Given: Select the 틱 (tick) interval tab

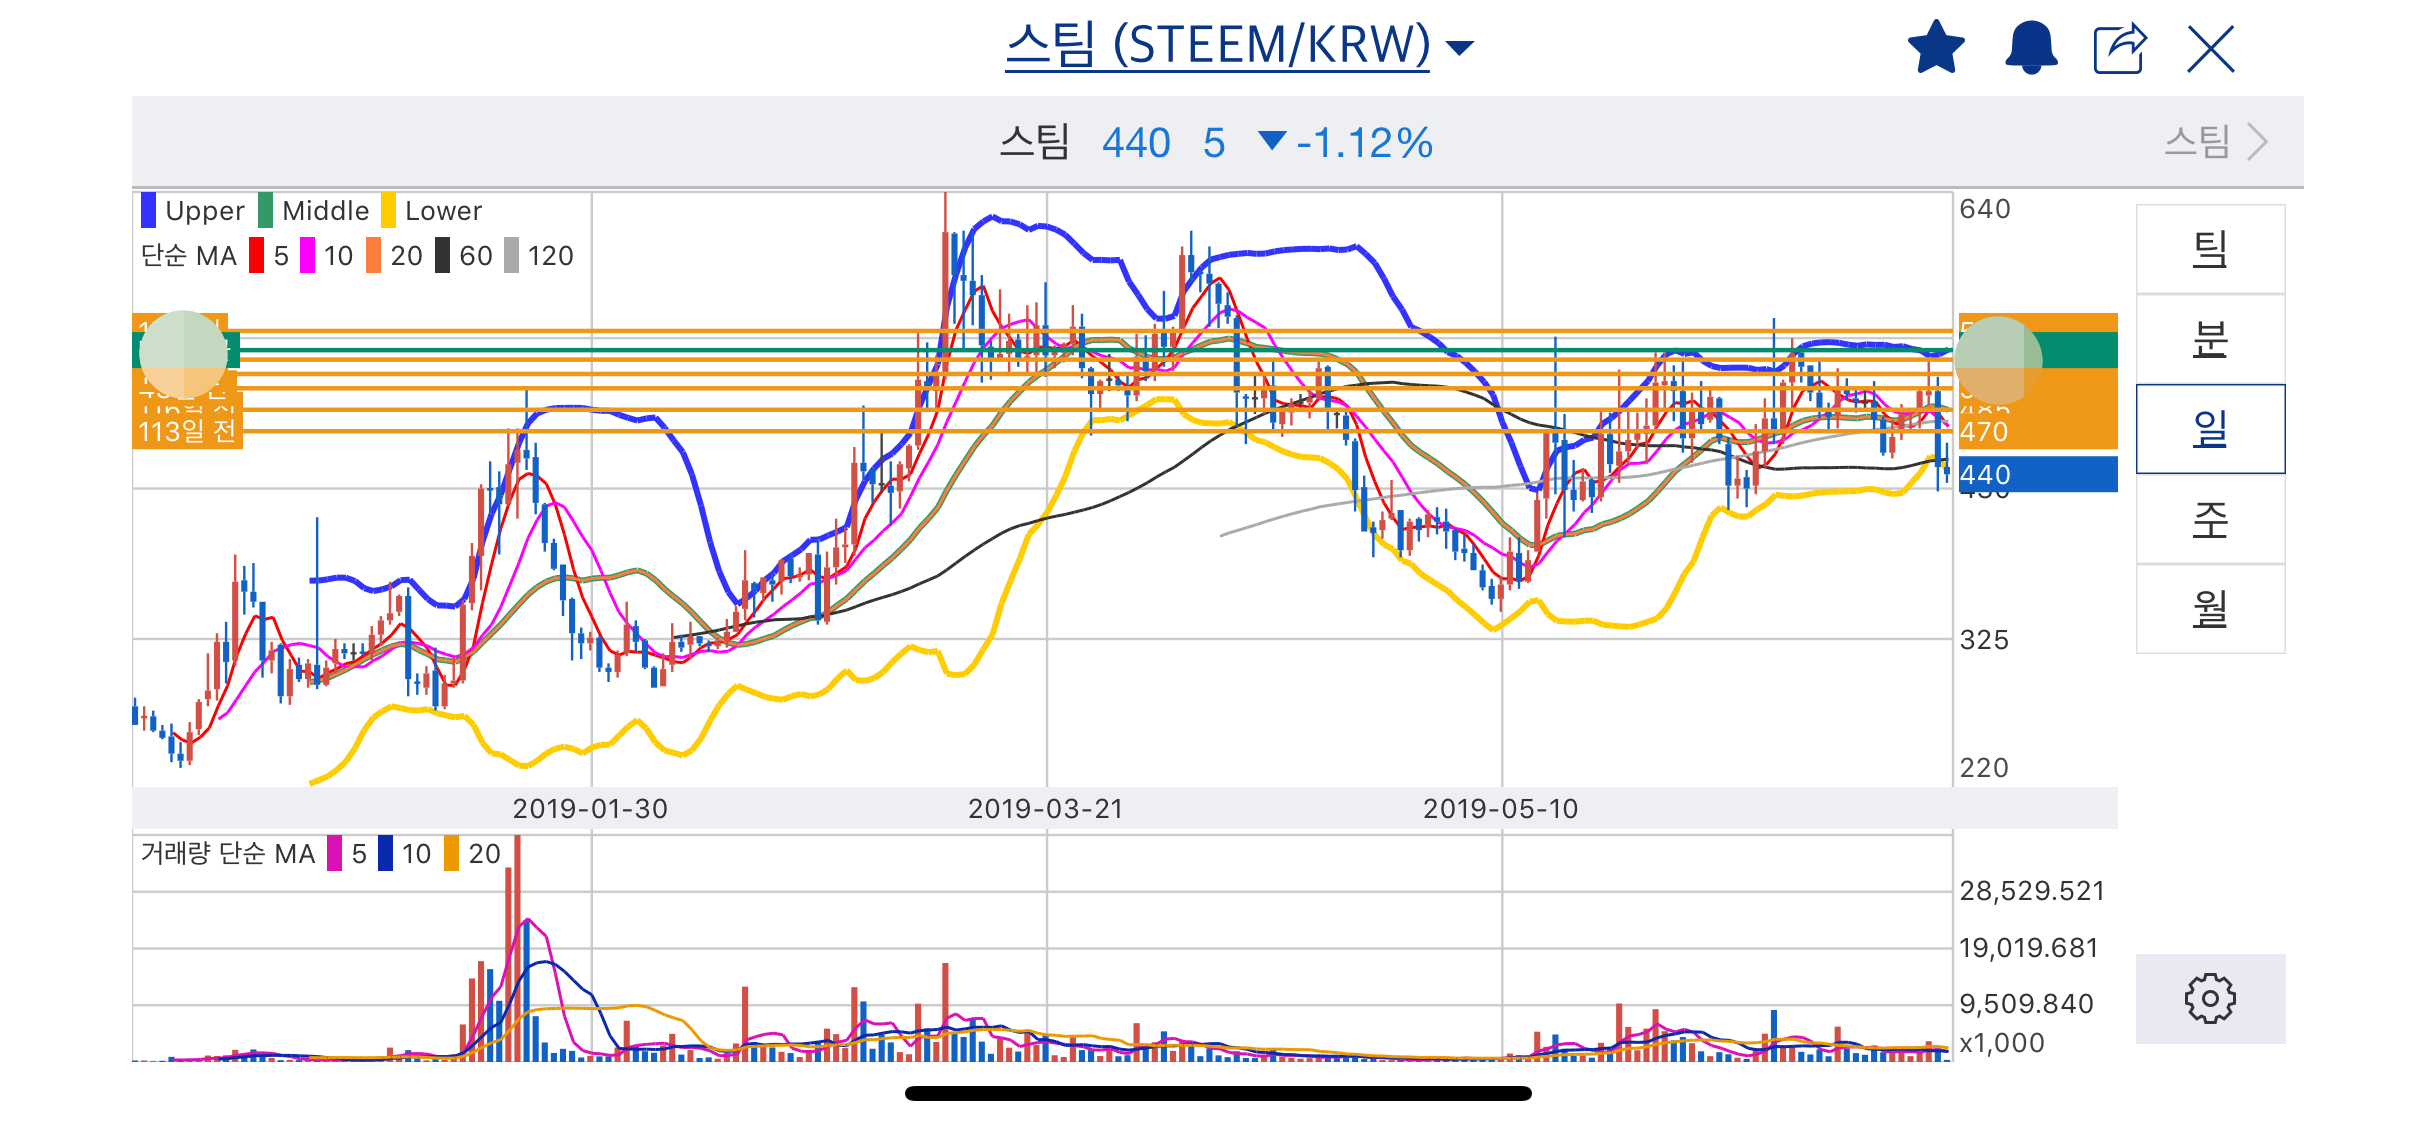Looking at the screenshot, I should (2210, 249).
